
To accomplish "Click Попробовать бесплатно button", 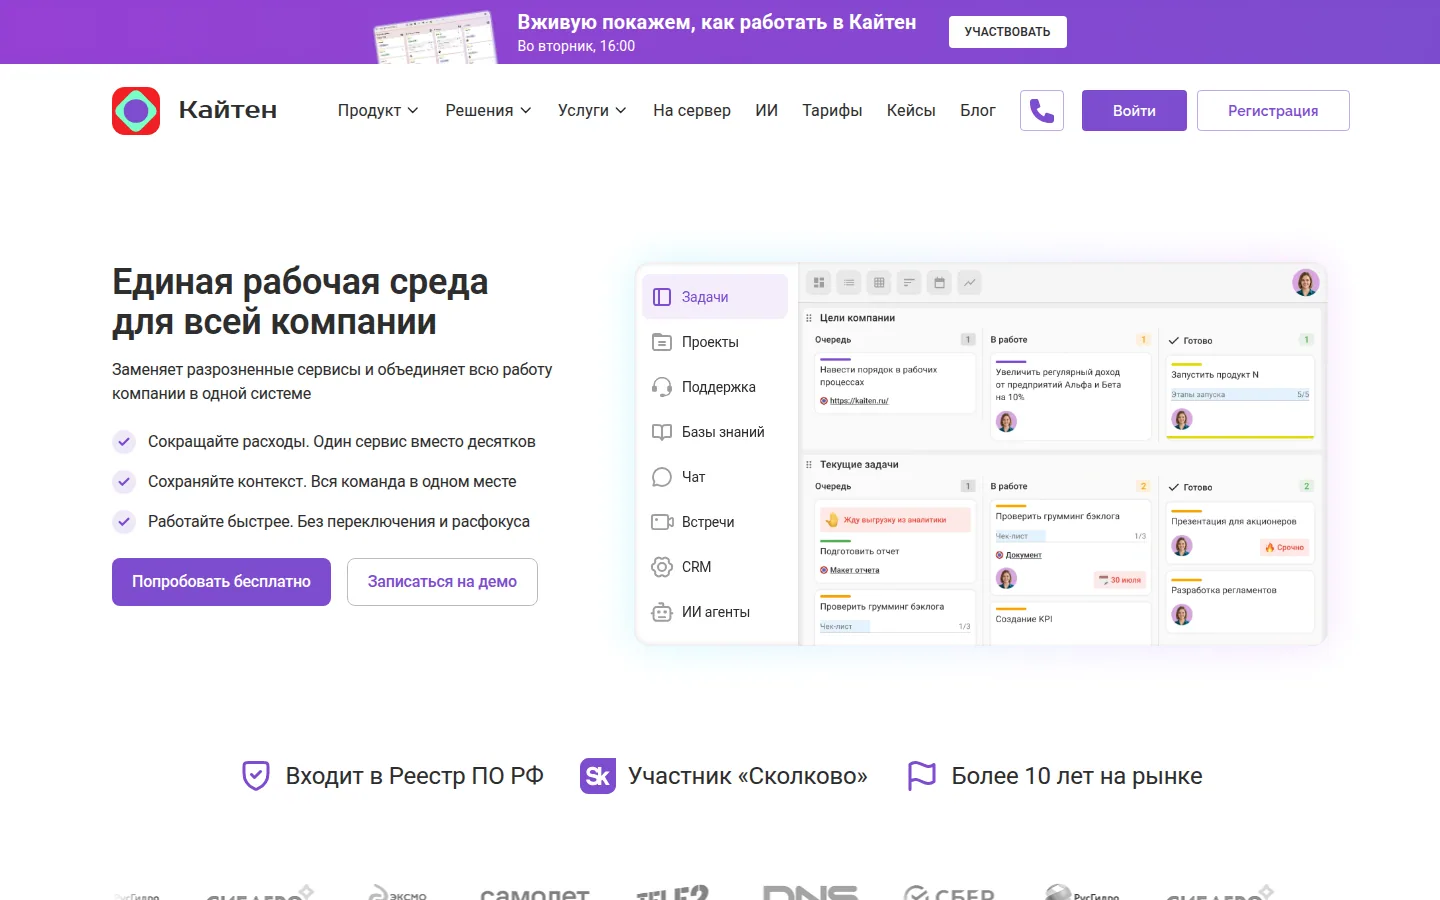I will [221, 582].
